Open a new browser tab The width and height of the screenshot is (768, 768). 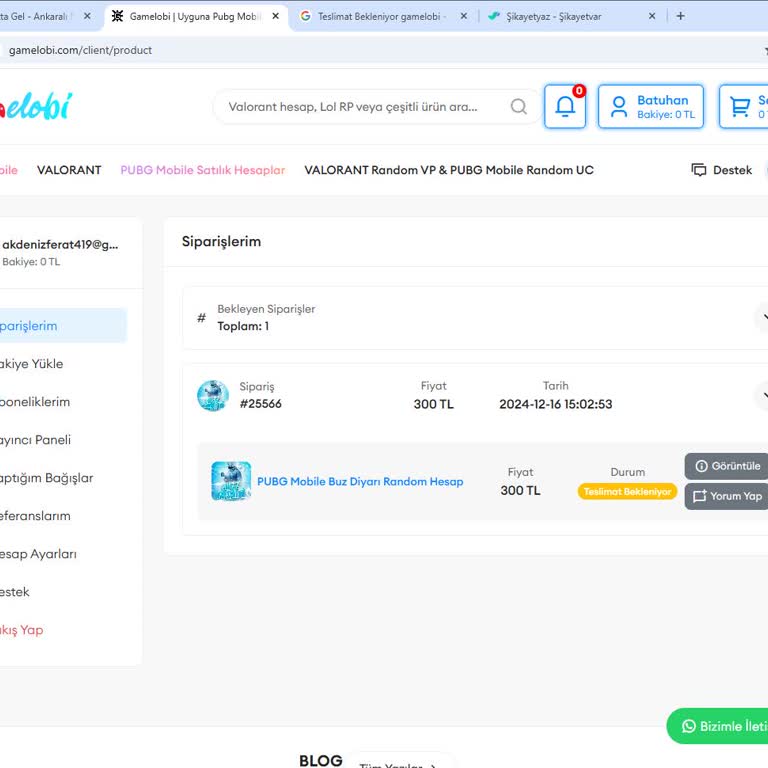pyautogui.click(x=680, y=16)
